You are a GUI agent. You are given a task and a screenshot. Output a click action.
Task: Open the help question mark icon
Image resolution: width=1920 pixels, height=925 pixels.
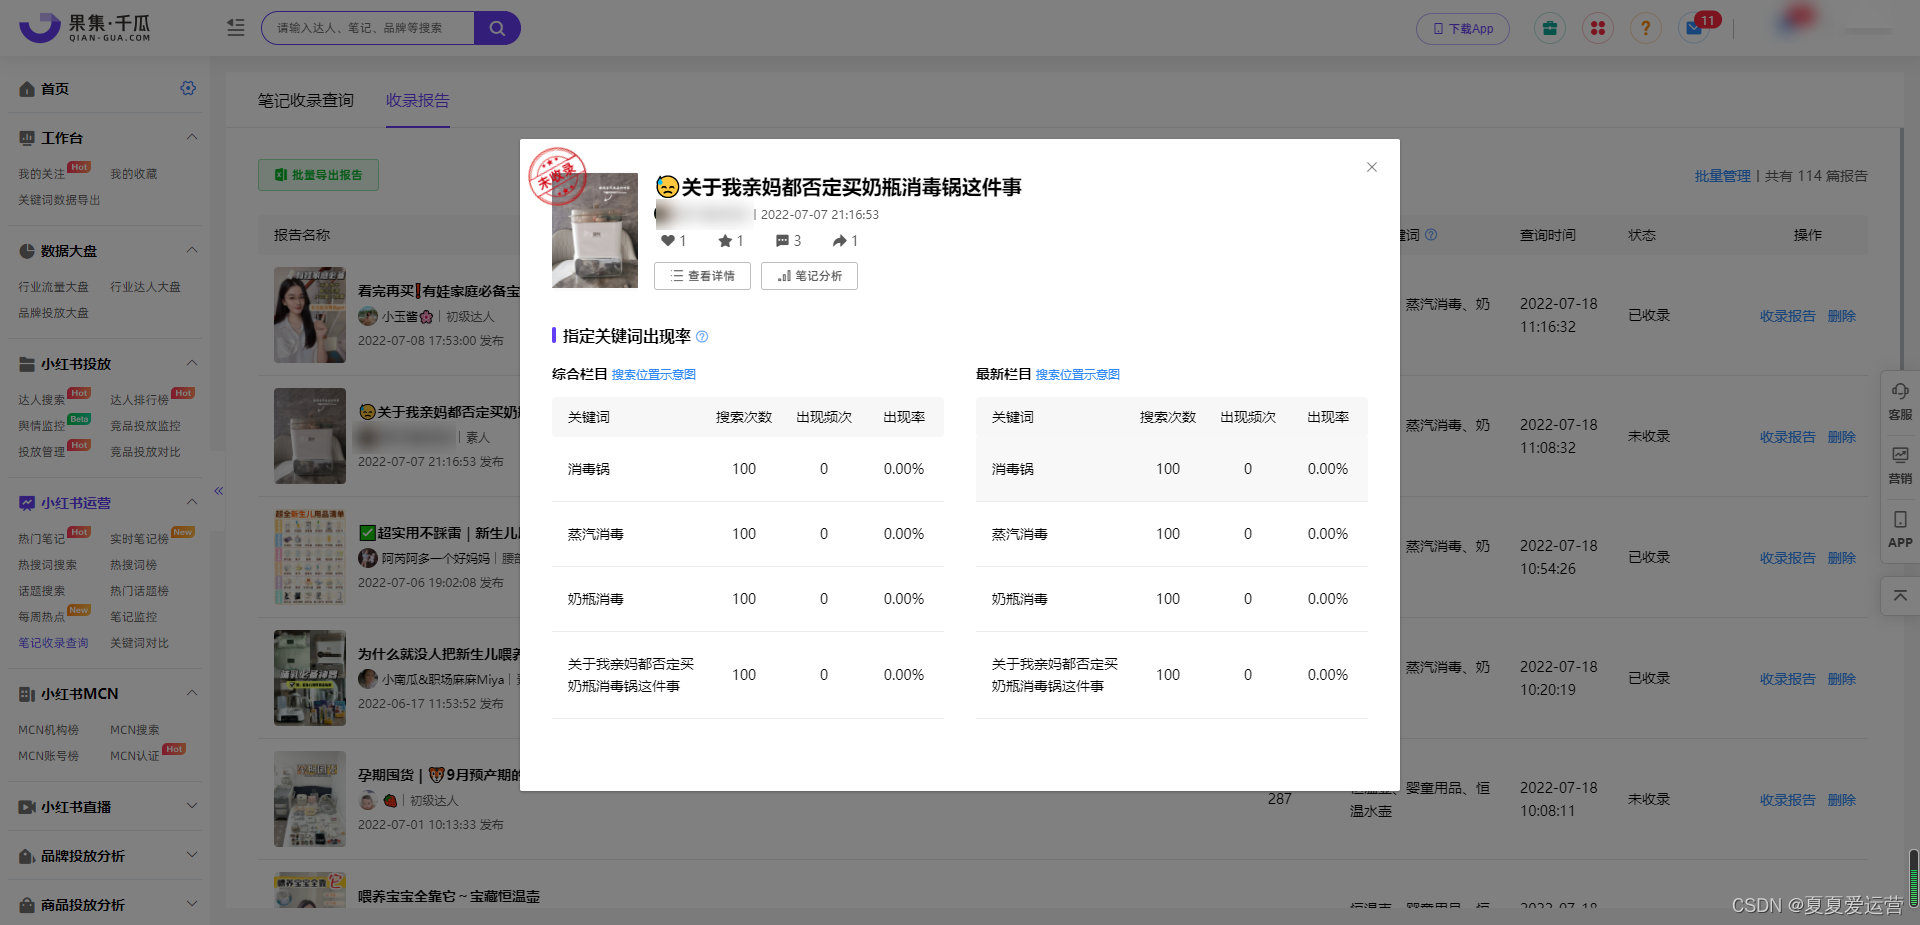(1645, 28)
